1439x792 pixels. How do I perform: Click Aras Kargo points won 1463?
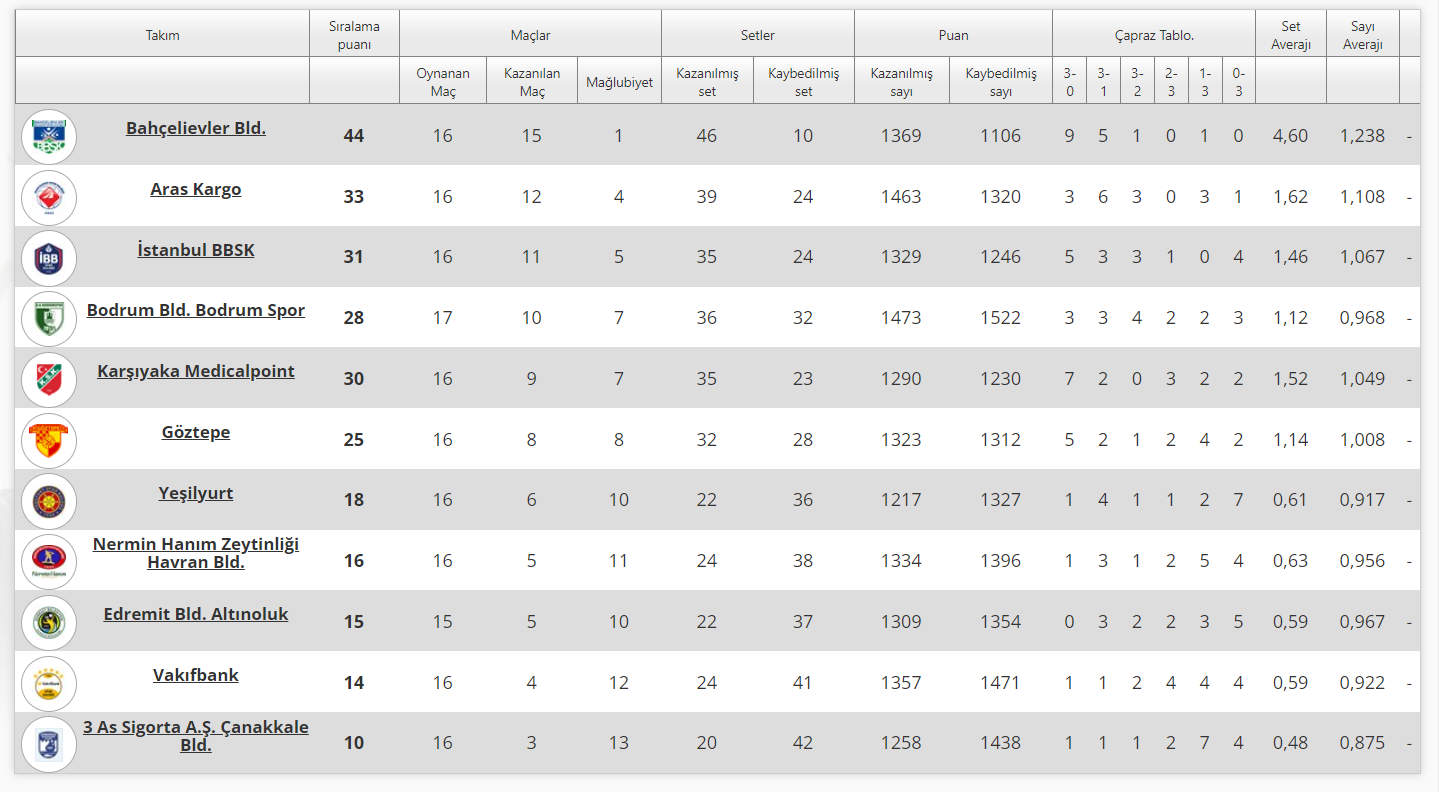point(901,197)
